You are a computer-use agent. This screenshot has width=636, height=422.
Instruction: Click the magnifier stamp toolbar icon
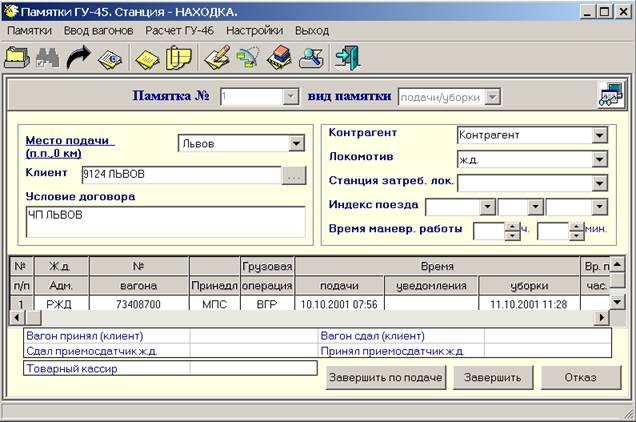312,58
